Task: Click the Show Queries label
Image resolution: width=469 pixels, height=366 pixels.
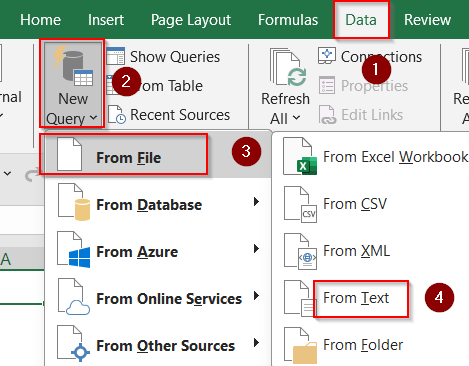Action: point(175,57)
